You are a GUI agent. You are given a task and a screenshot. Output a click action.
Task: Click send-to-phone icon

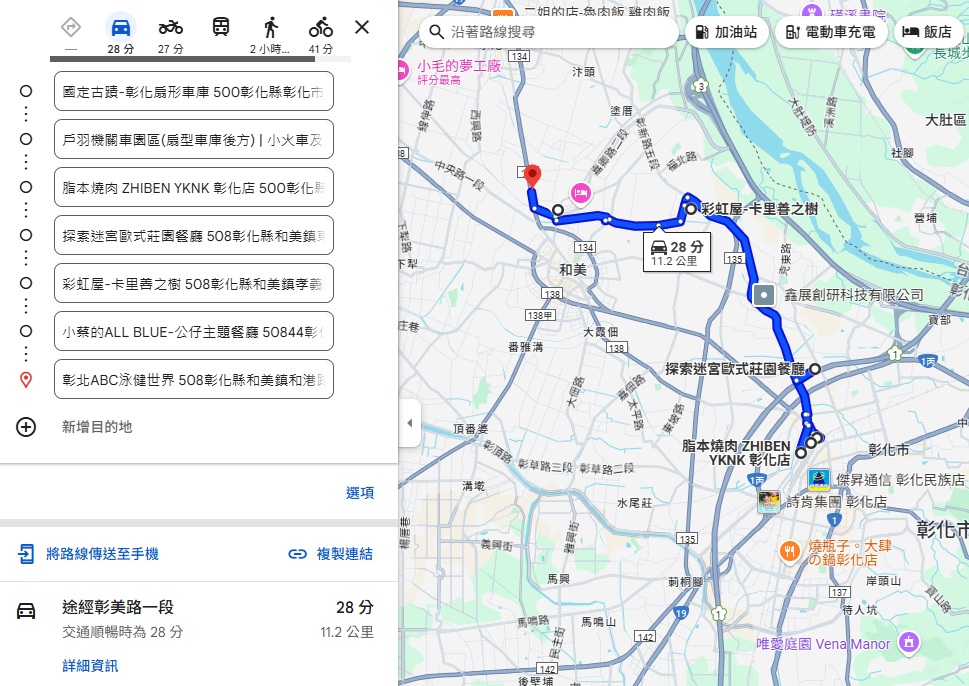tap(26, 554)
